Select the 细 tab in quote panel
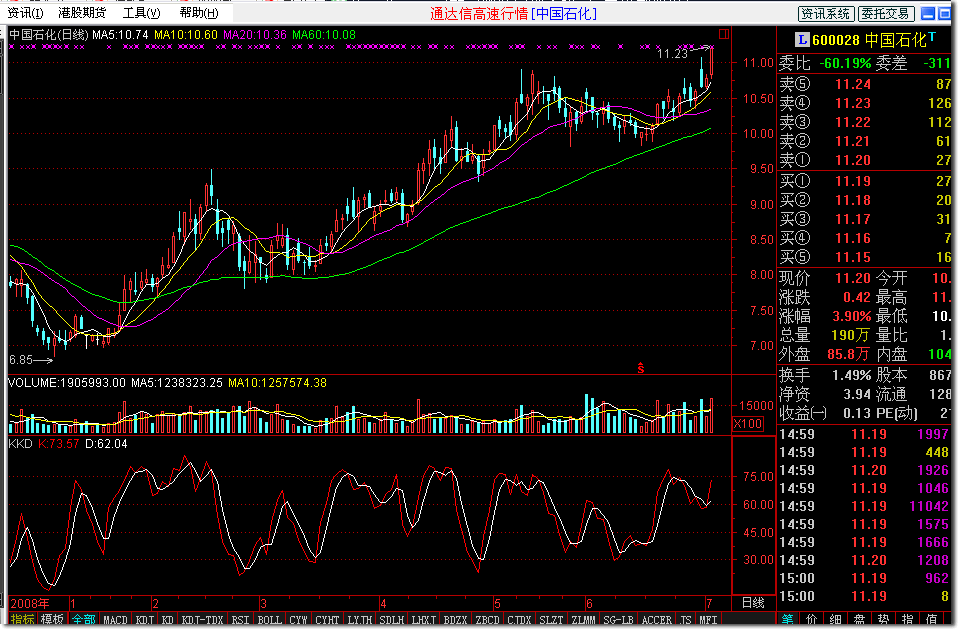This screenshot has width=961, height=631. coord(835,619)
